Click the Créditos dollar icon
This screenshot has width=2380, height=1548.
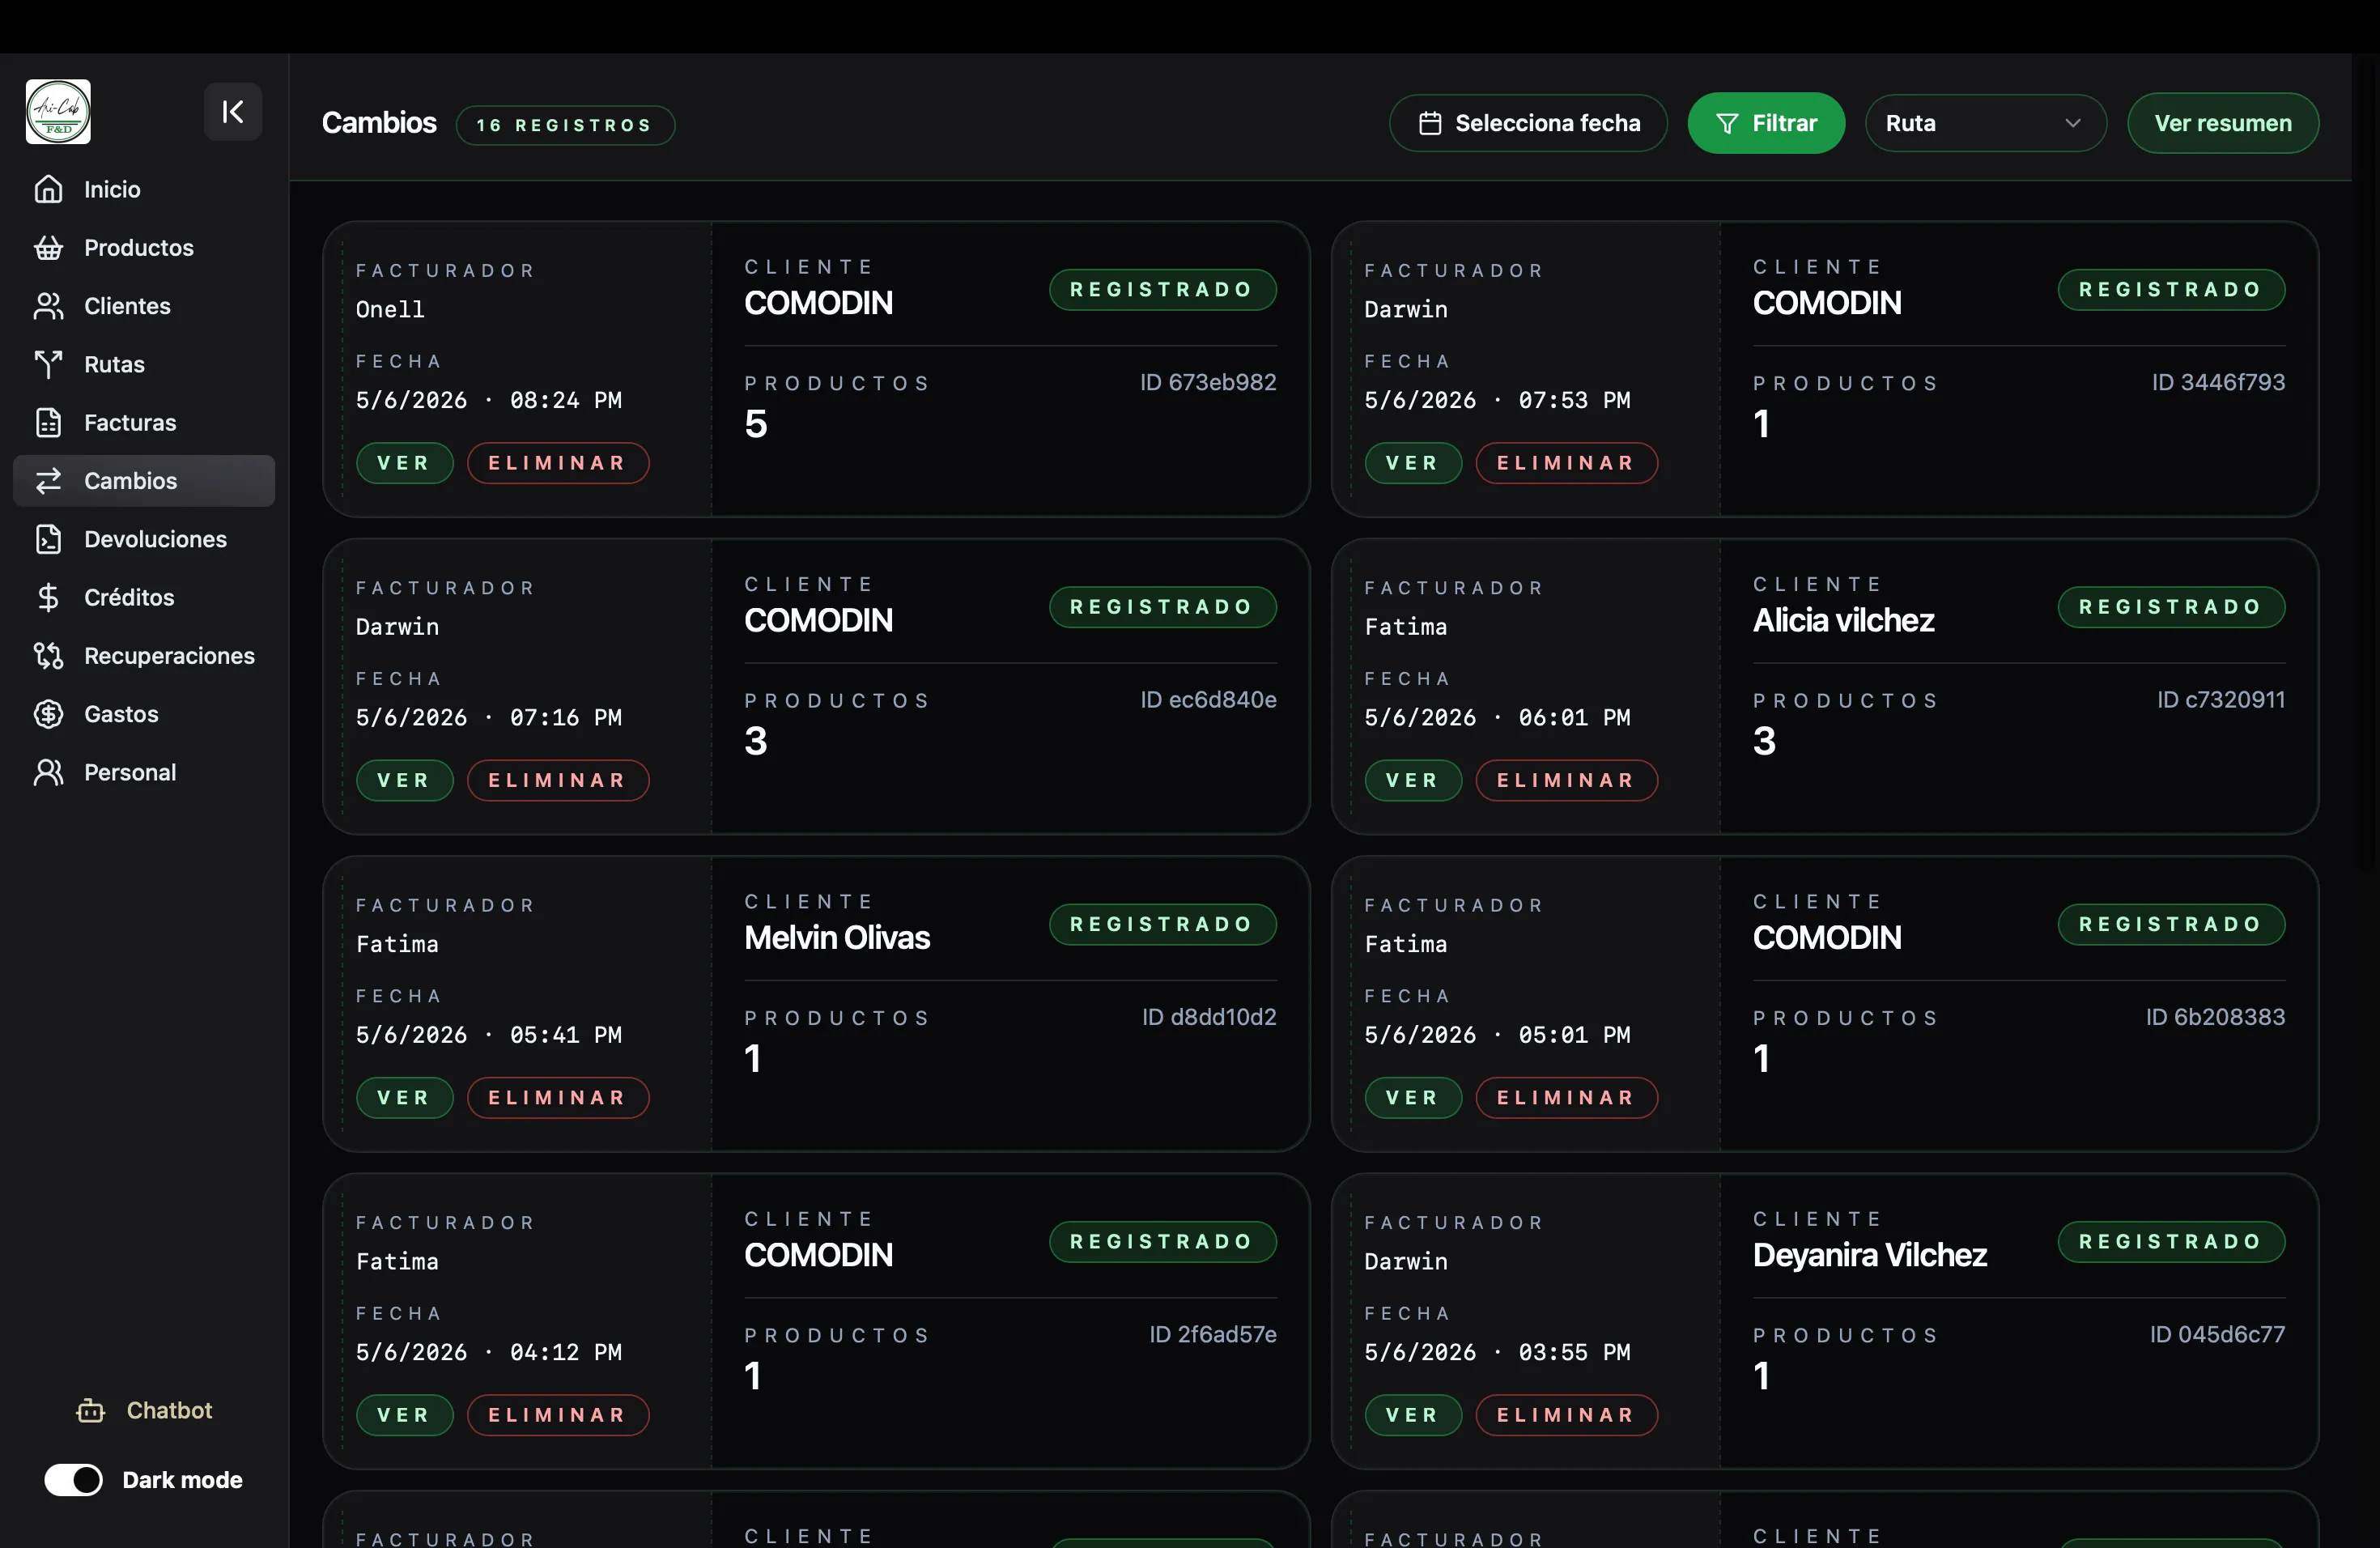(48, 597)
